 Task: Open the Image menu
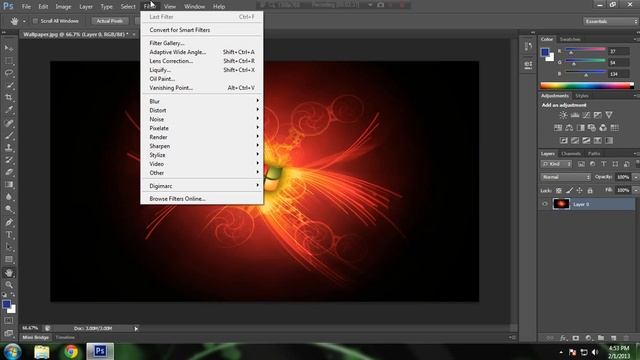(x=63, y=7)
